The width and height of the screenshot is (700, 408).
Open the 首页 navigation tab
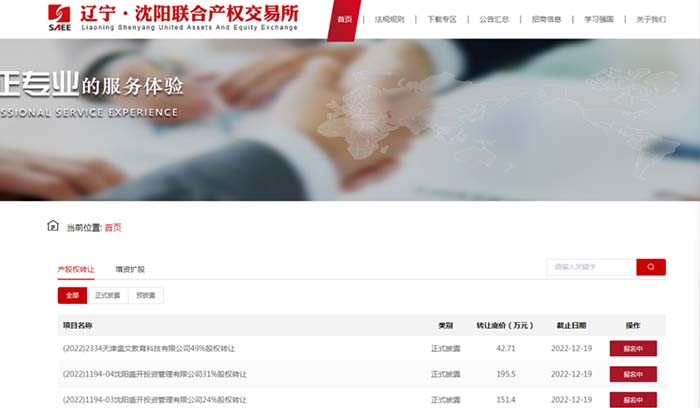click(344, 19)
